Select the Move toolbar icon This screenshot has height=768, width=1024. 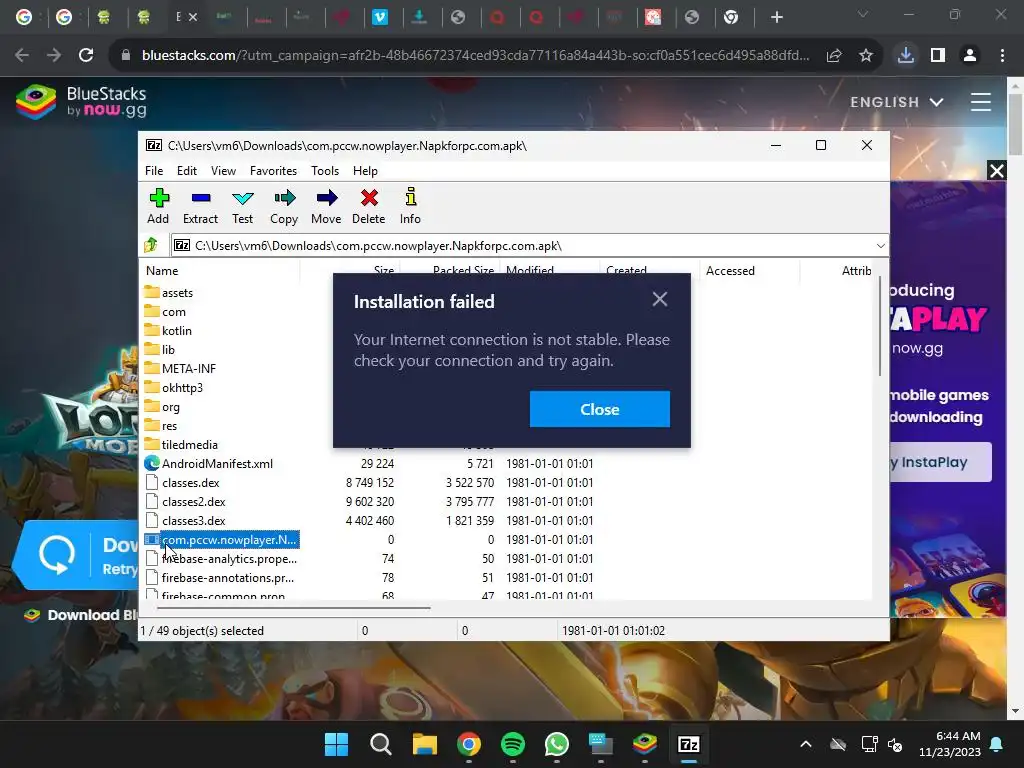[327, 206]
